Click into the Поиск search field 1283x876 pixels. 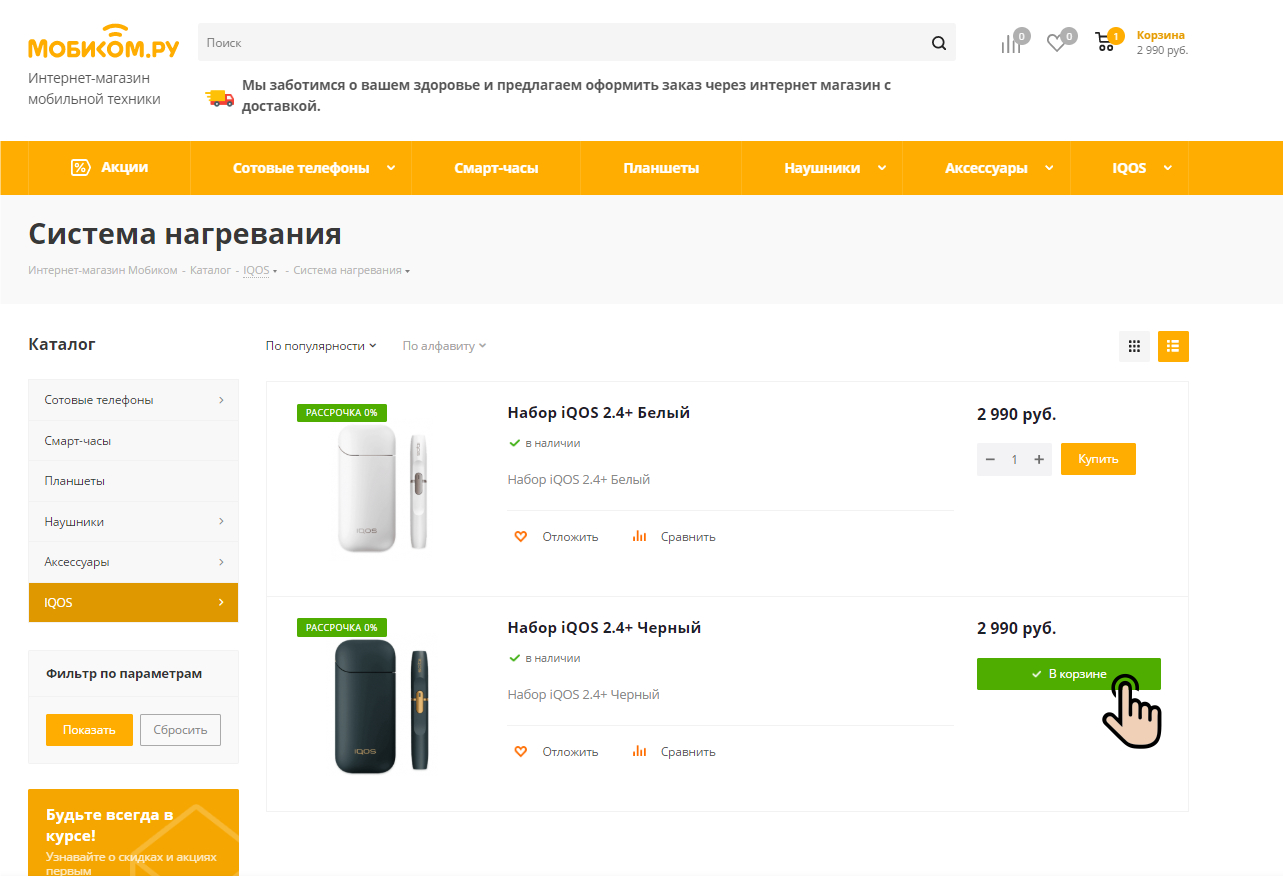coord(560,43)
